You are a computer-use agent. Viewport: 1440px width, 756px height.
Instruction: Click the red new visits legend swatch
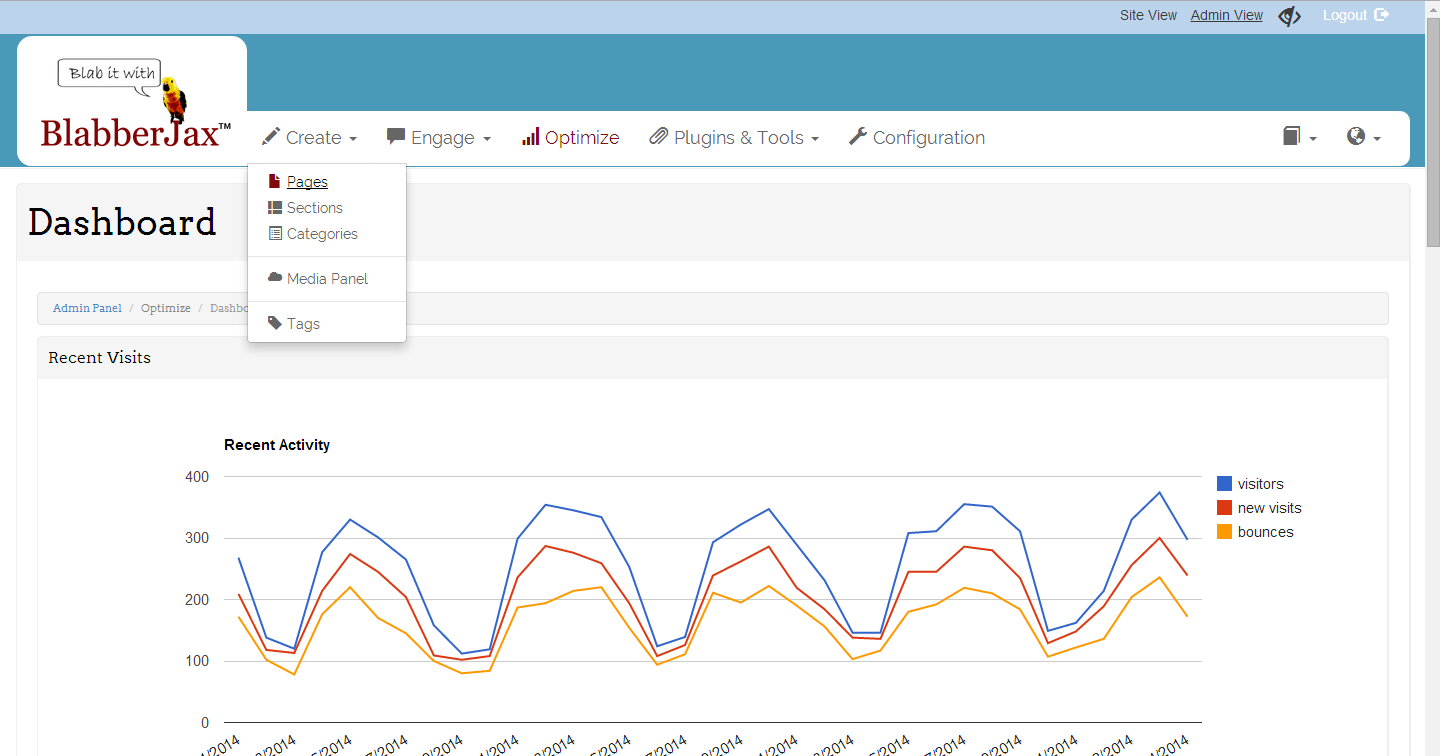1224,508
